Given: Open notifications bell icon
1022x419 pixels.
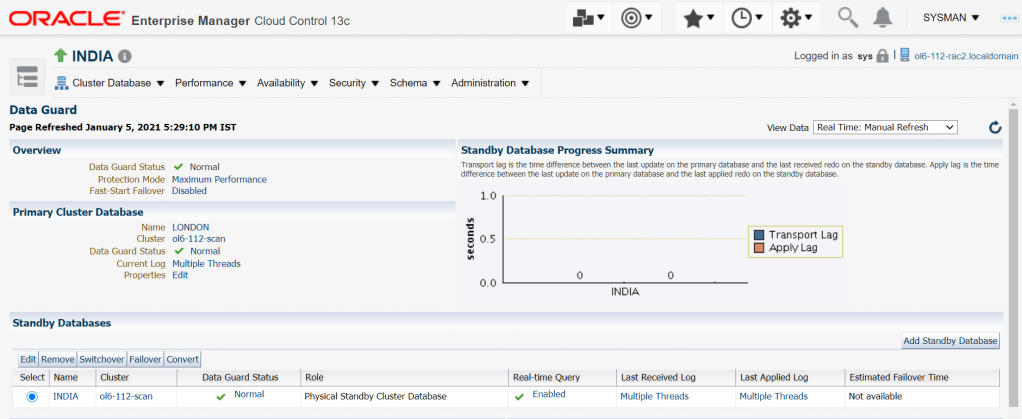Looking at the screenshot, I should coord(883,18).
